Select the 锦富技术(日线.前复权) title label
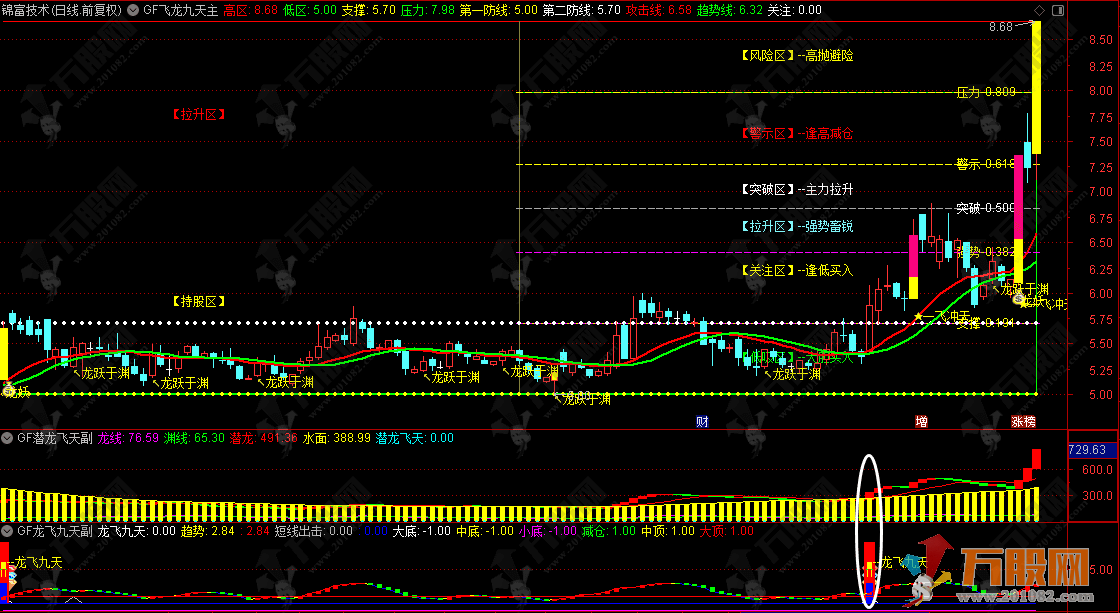Image resolution: width=1120 pixels, height=613 pixels. click(x=62, y=9)
